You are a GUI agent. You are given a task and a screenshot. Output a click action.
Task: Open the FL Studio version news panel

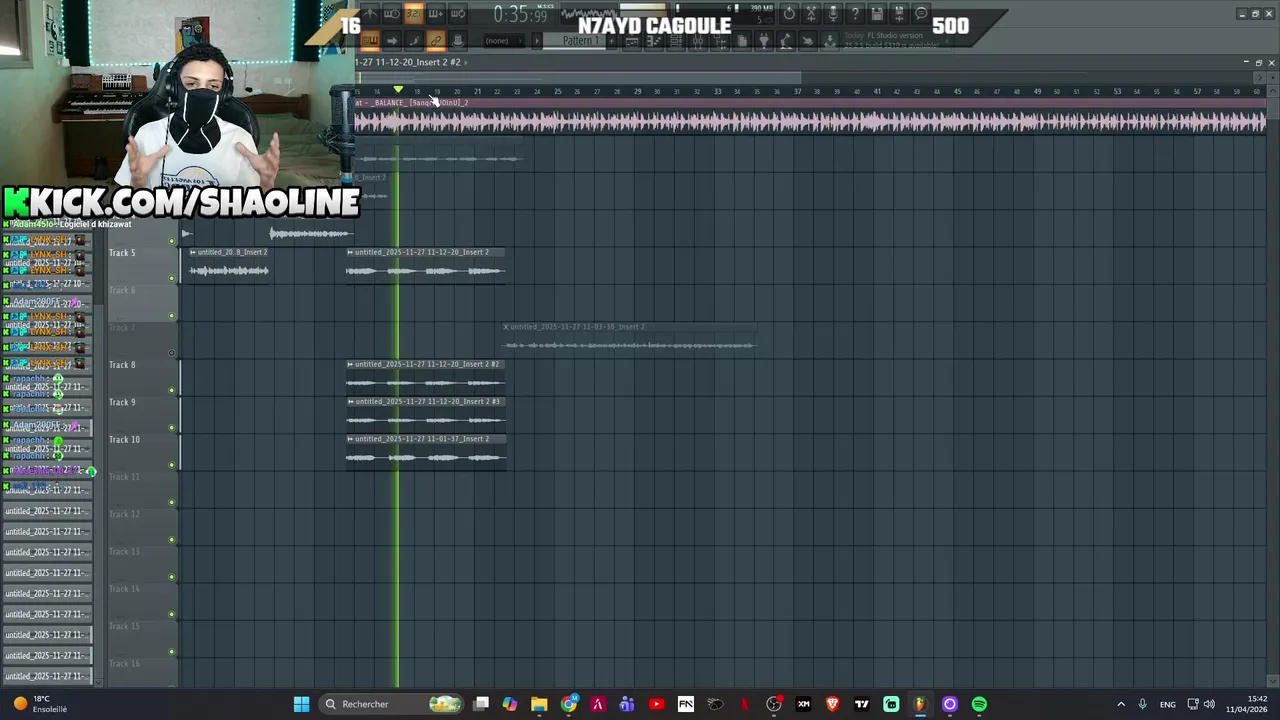pyautogui.click(x=895, y=41)
